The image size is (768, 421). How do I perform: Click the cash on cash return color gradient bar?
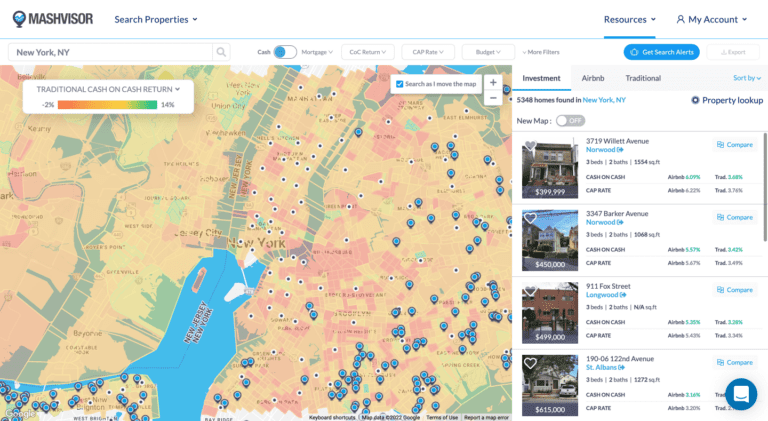pyautogui.click(x=107, y=104)
